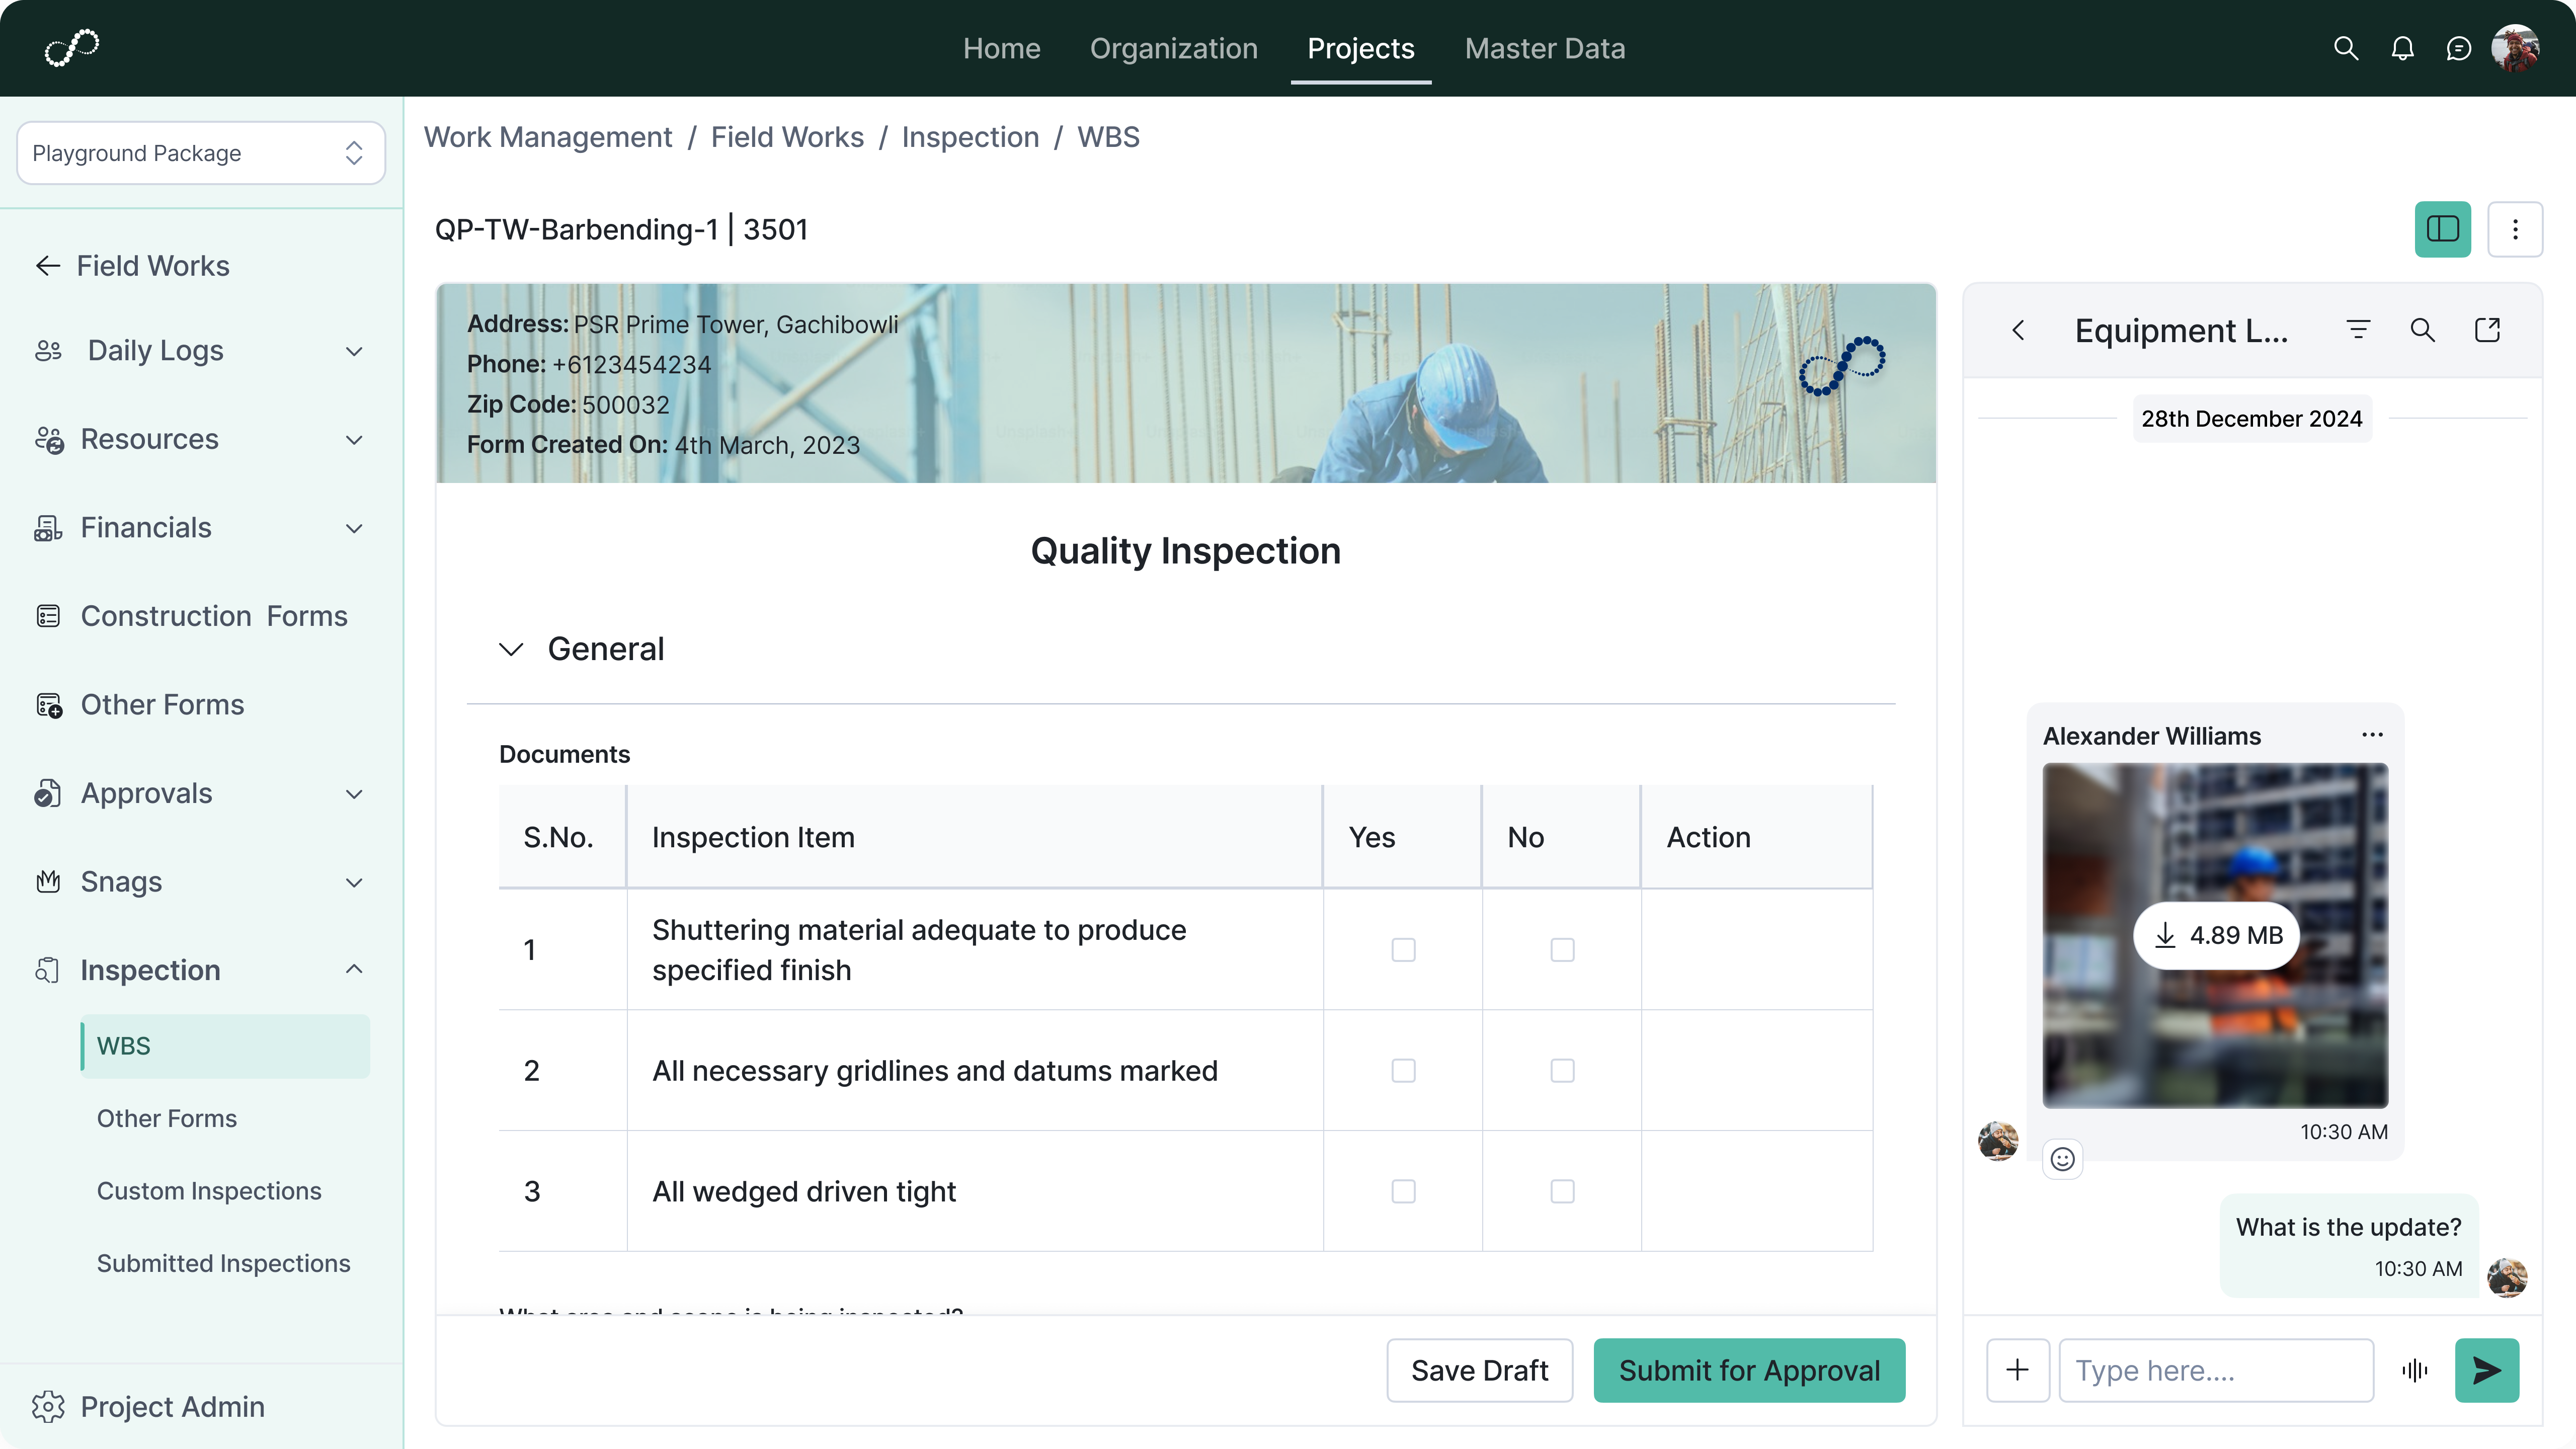This screenshot has width=2576, height=1449.
Task: Check Yes for Shuttering material adequate item
Action: pos(1403,950)
